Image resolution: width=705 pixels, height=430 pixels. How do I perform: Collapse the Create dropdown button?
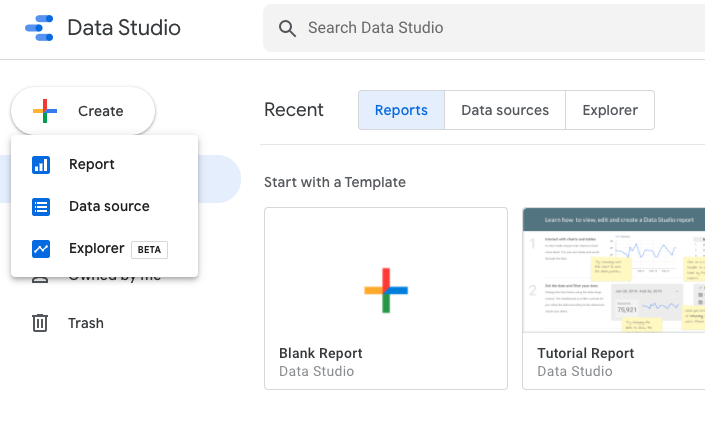tap(83, 111)
